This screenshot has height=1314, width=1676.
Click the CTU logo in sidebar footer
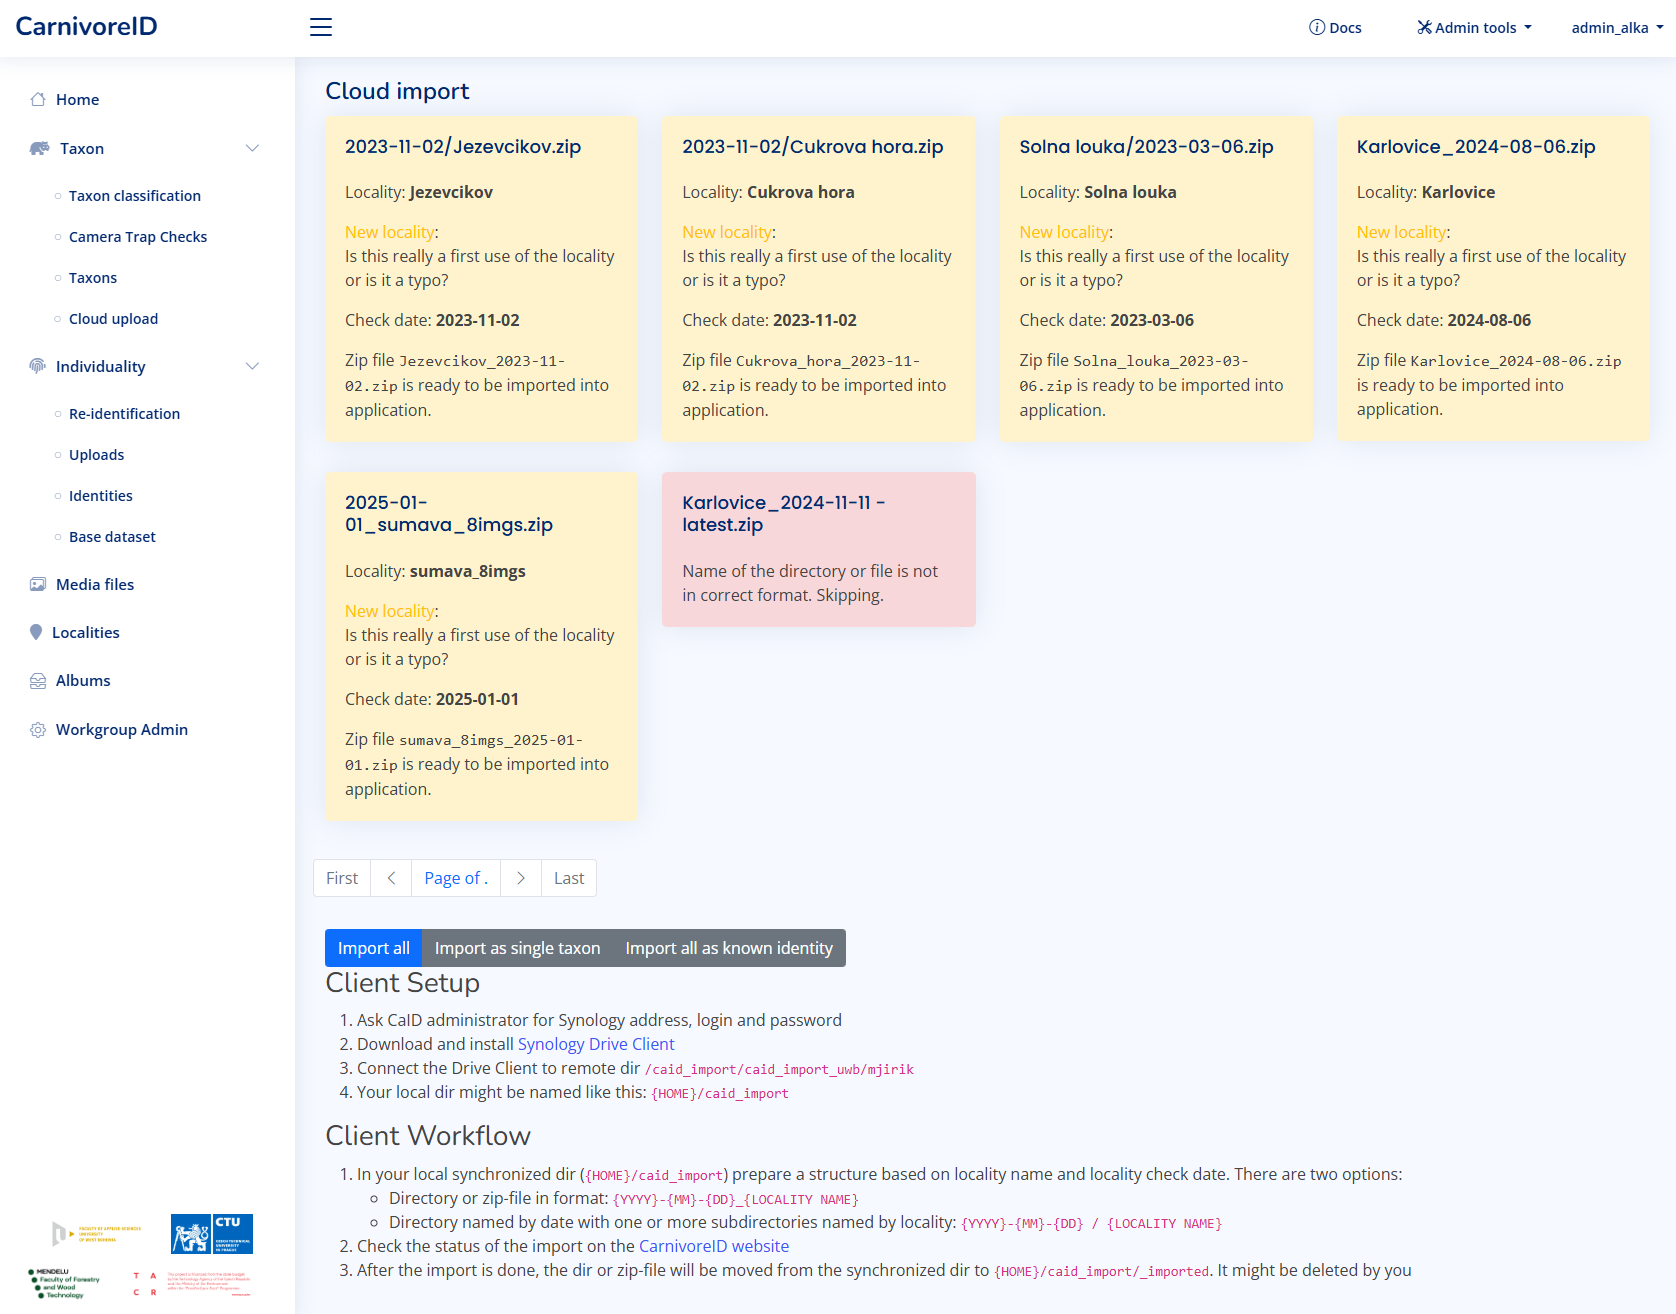point(212,1234)
